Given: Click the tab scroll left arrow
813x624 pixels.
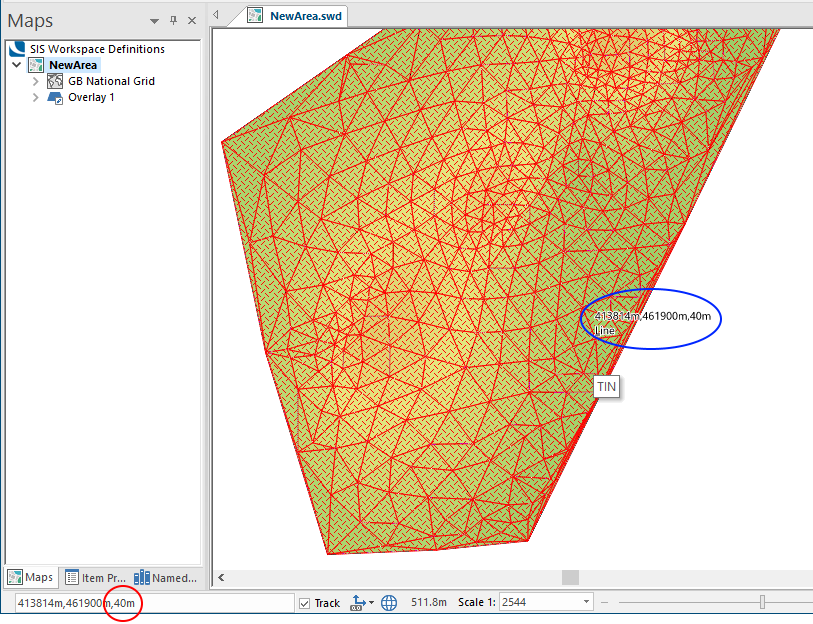Looking at the screenshot, I should 216,15.
